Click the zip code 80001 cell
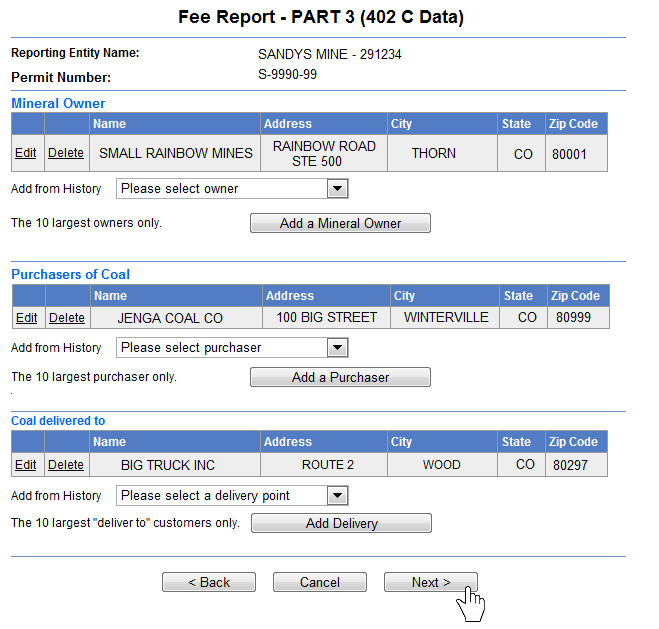 [x=576, y=153]
